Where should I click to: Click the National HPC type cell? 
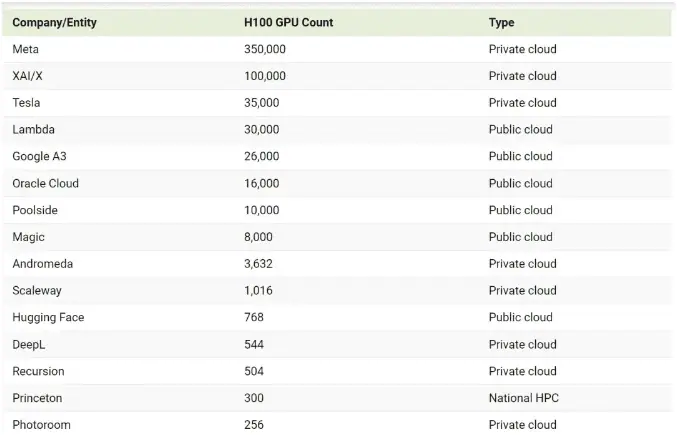tap(524, 398)
